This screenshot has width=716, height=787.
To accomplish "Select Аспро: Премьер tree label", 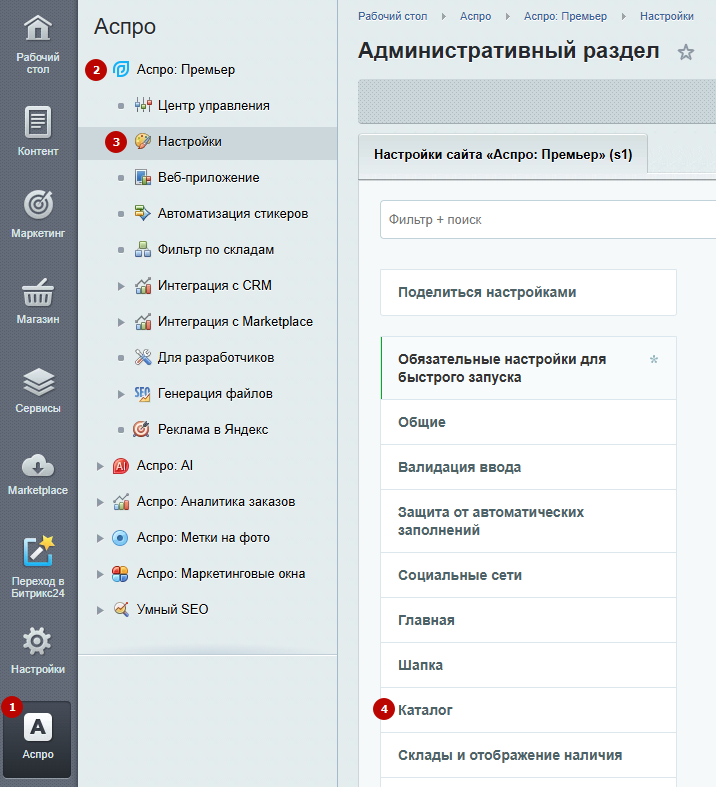I will pyautogui.click(x=186, y=70).
